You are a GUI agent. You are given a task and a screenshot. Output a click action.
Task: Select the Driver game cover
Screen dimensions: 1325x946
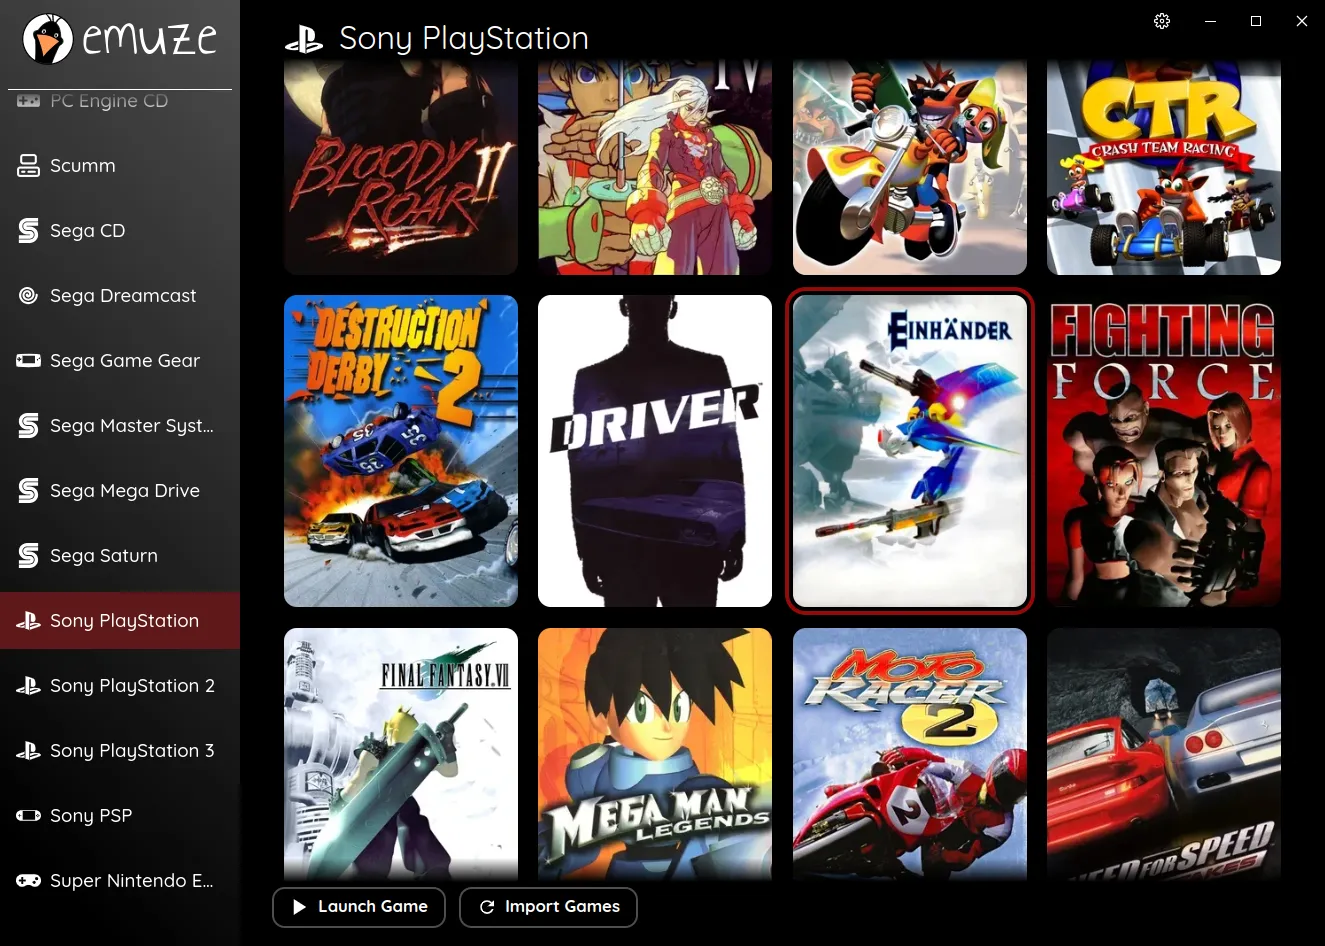[x=655, y=451]
